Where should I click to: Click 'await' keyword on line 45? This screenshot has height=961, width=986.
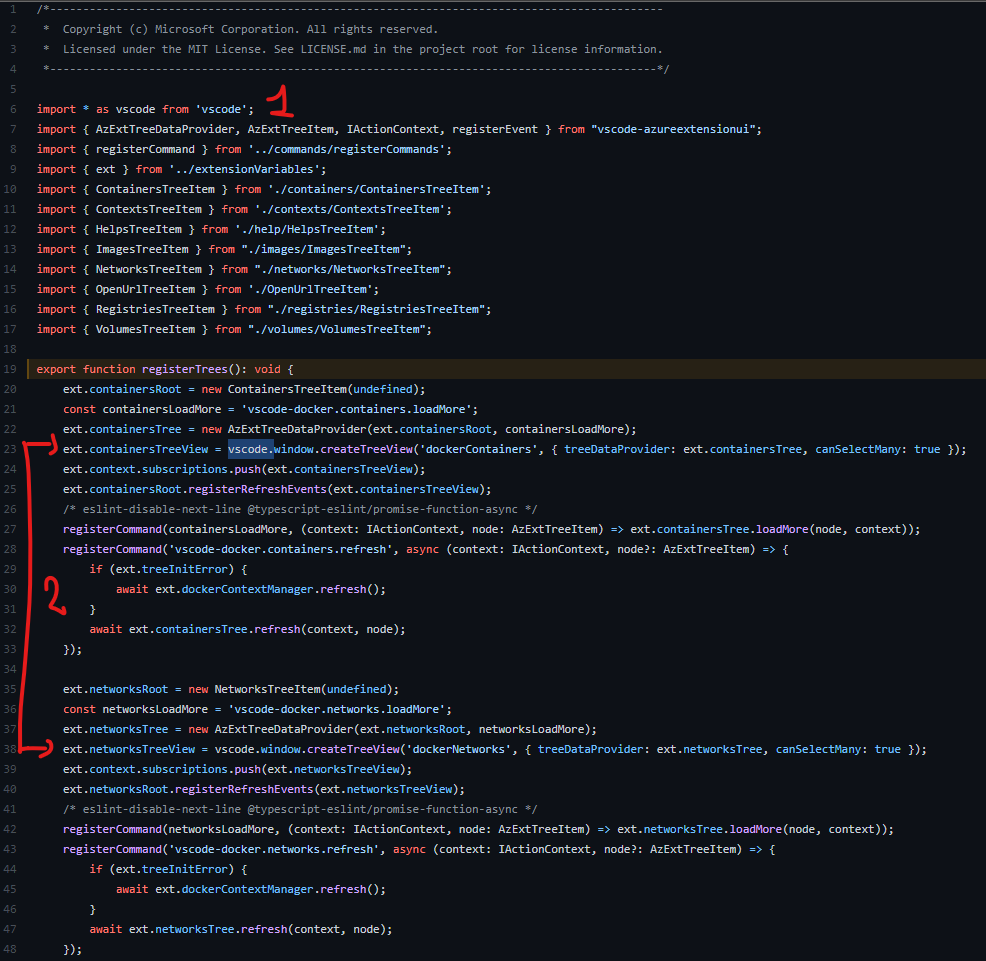click(132, 889)
